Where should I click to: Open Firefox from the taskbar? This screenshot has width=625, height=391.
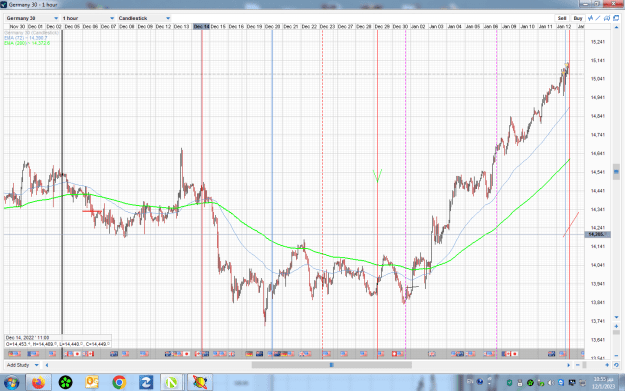click(x=39, y=383)
